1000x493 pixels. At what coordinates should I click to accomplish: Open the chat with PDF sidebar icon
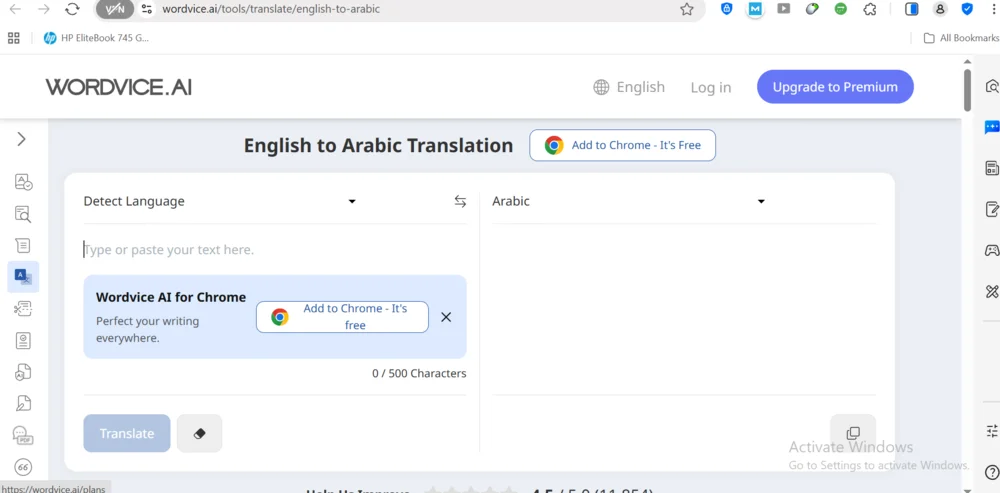point(23,436)
